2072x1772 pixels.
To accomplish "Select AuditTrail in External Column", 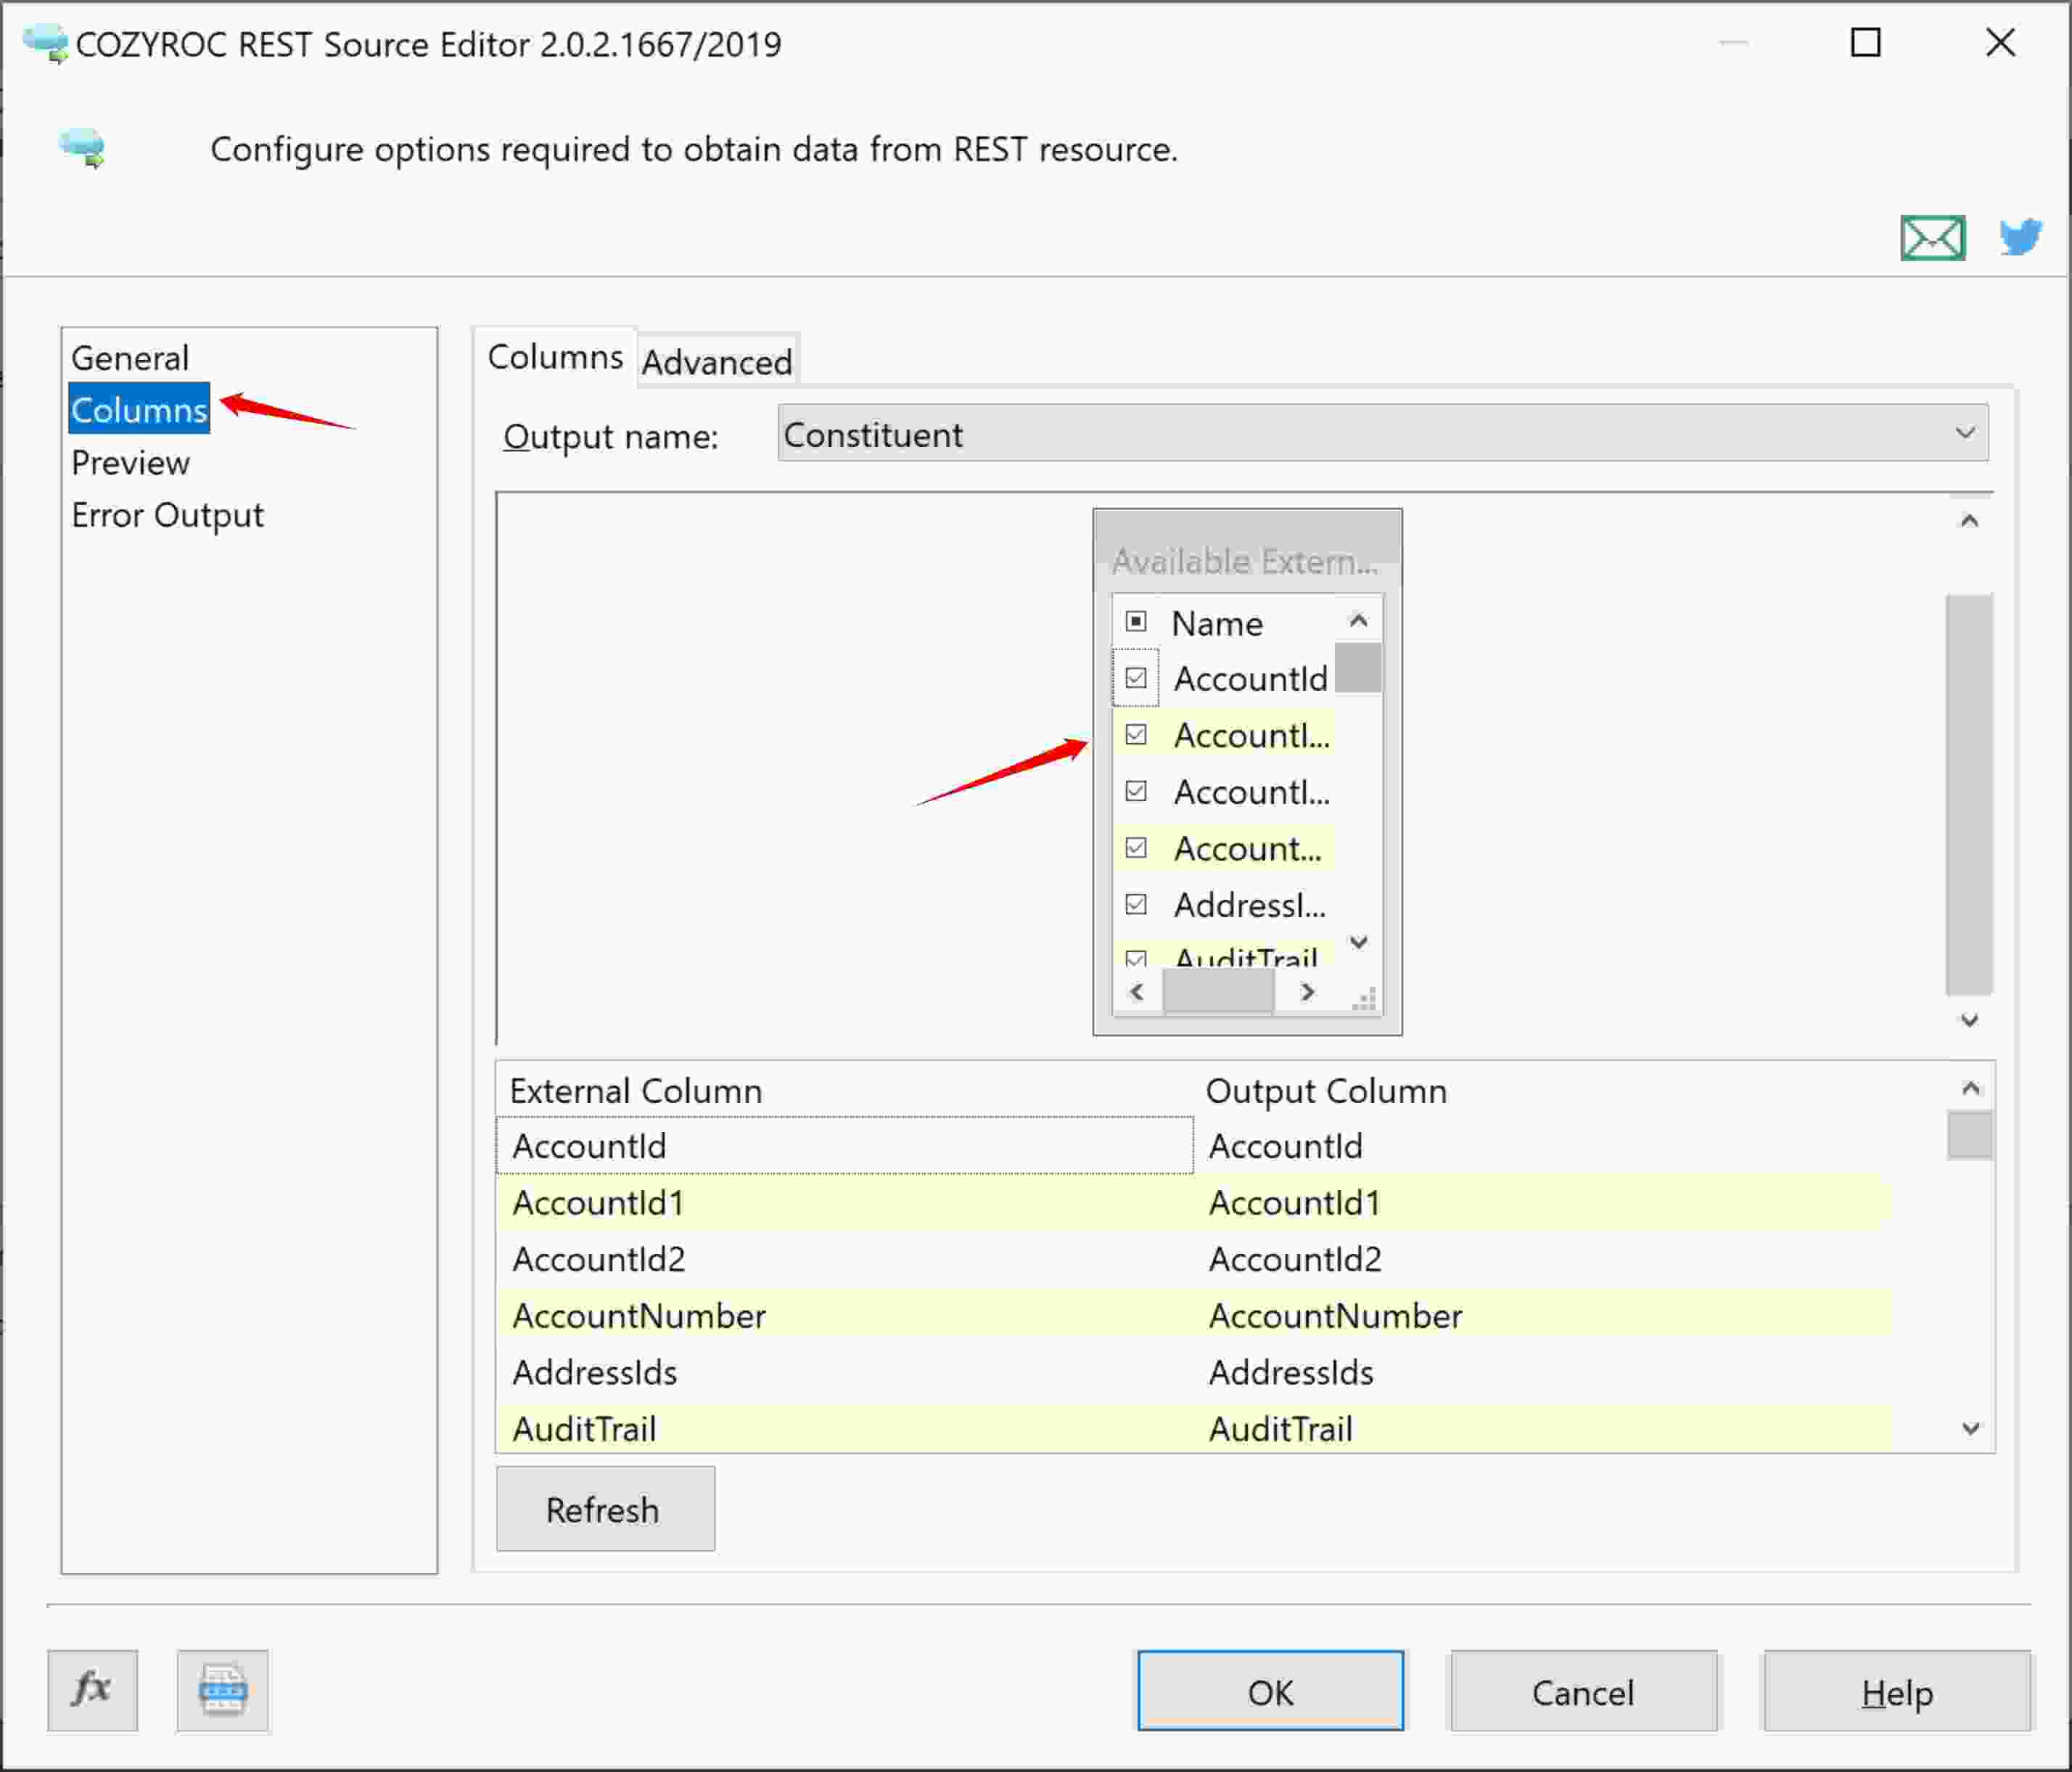I will pos(845,1428).
